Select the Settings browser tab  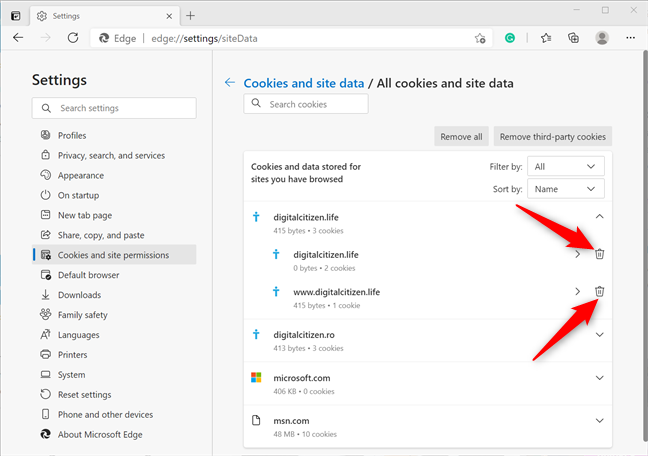[105, 16]
